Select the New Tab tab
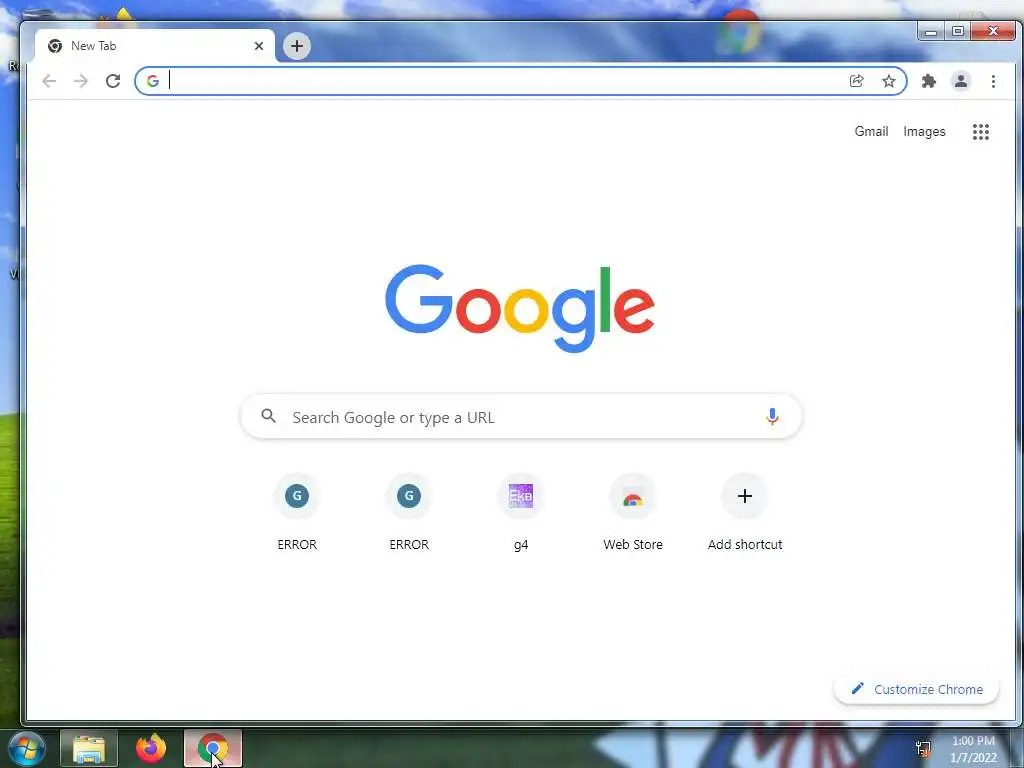1024x768 pixels. tap(155, 46)
